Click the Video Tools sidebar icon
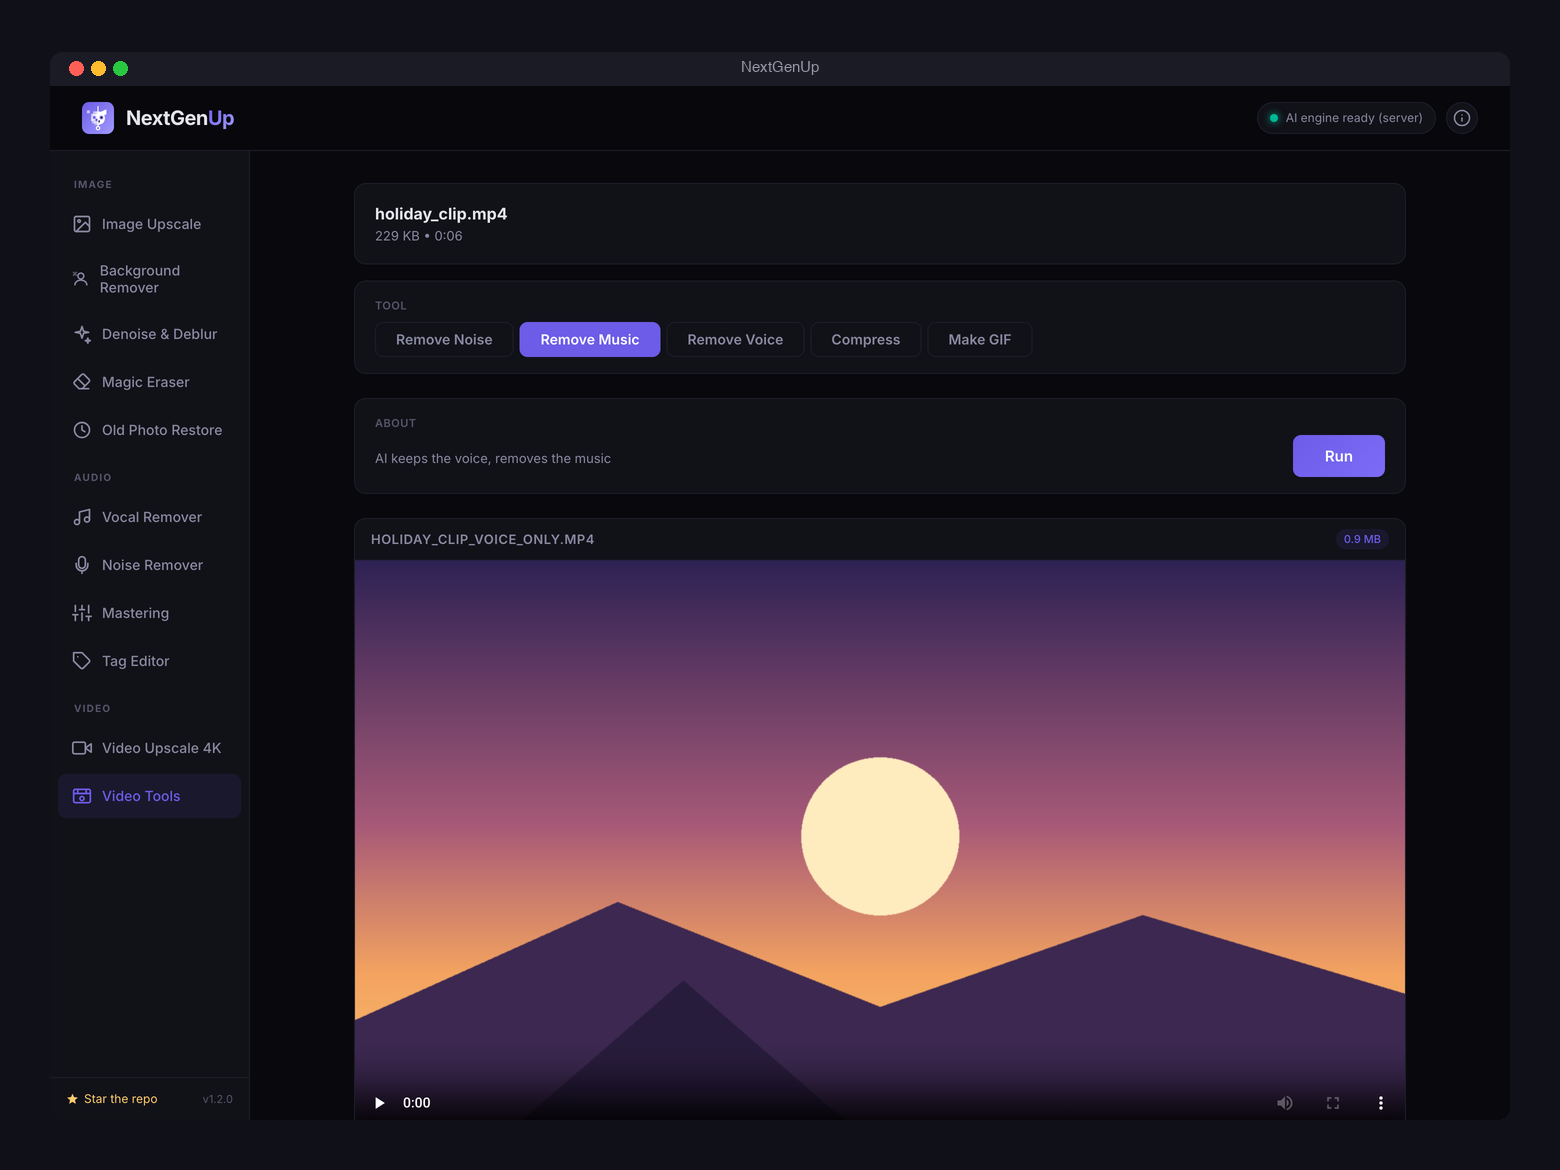Image resolution: width=1560 pixels, height=1170 pixels. pos(82,796)
